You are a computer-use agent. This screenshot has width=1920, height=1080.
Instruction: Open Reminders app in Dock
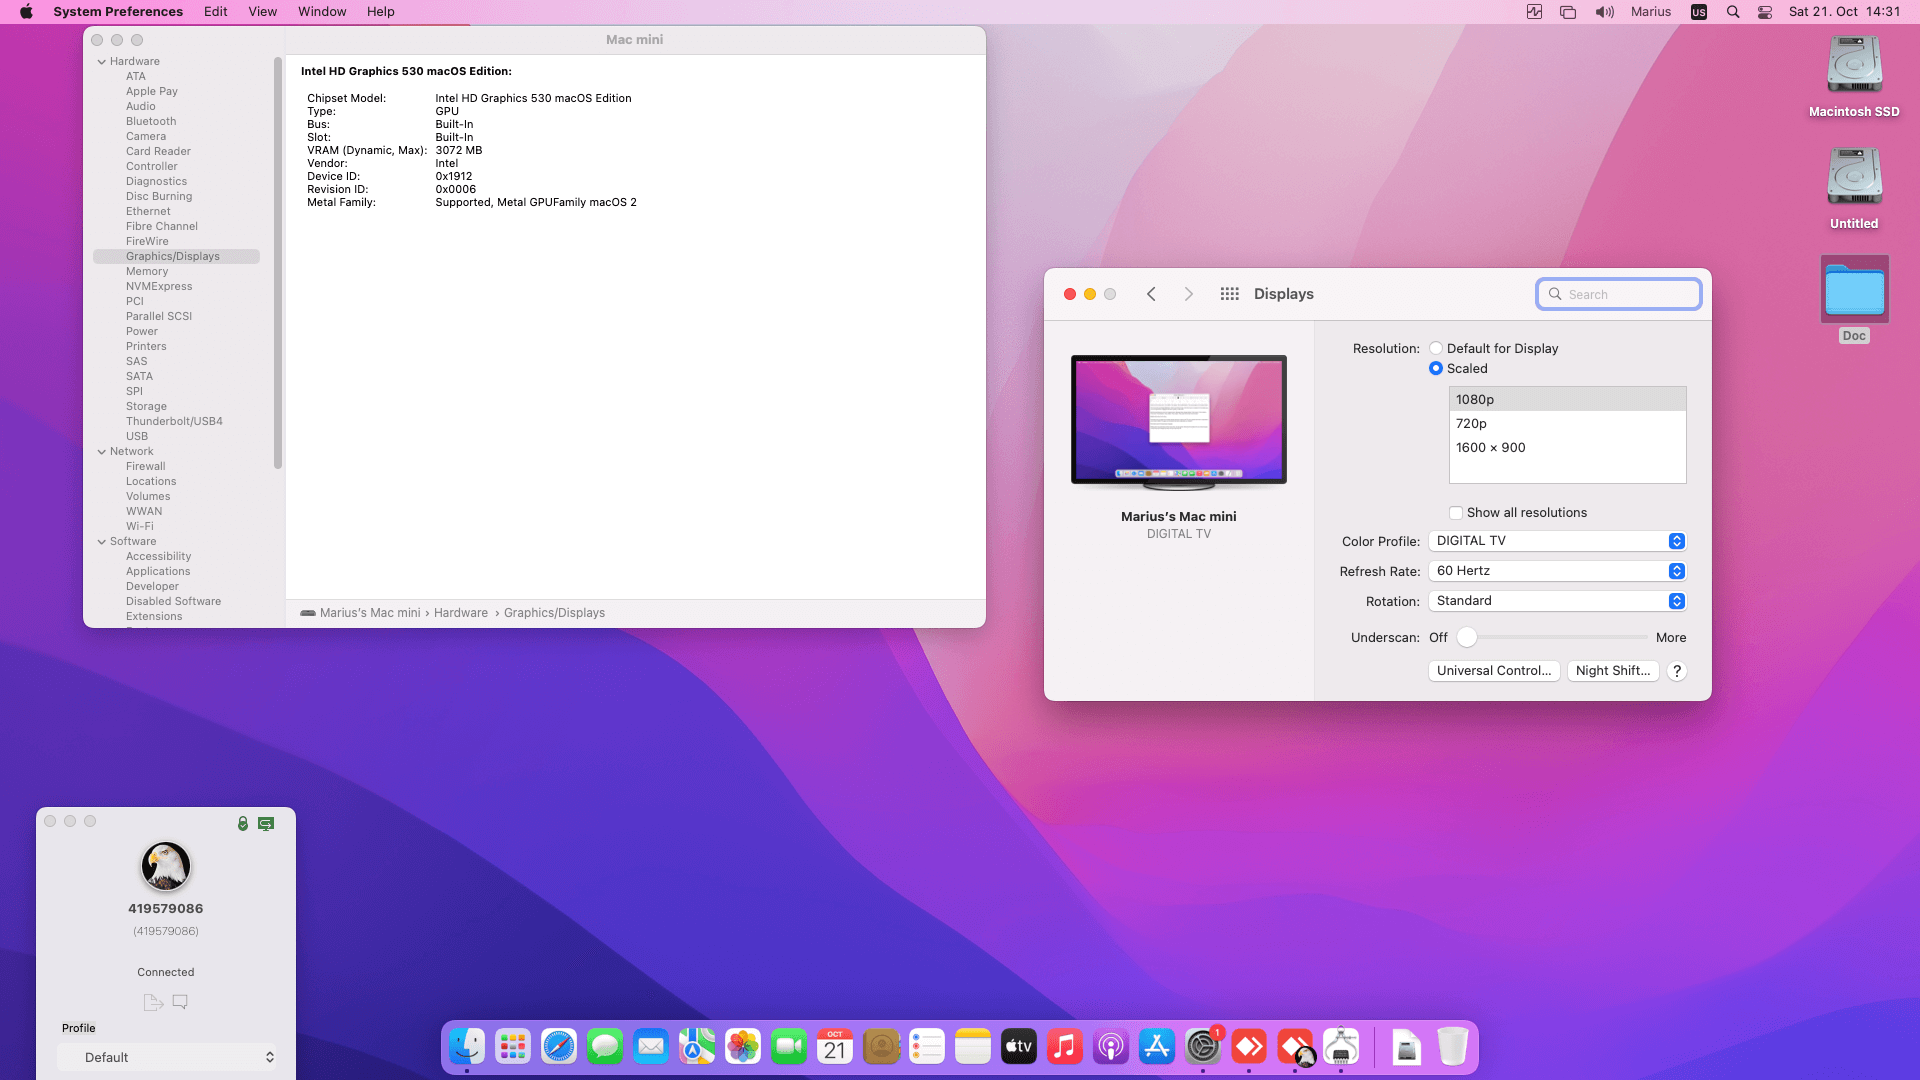[927, 1047]
